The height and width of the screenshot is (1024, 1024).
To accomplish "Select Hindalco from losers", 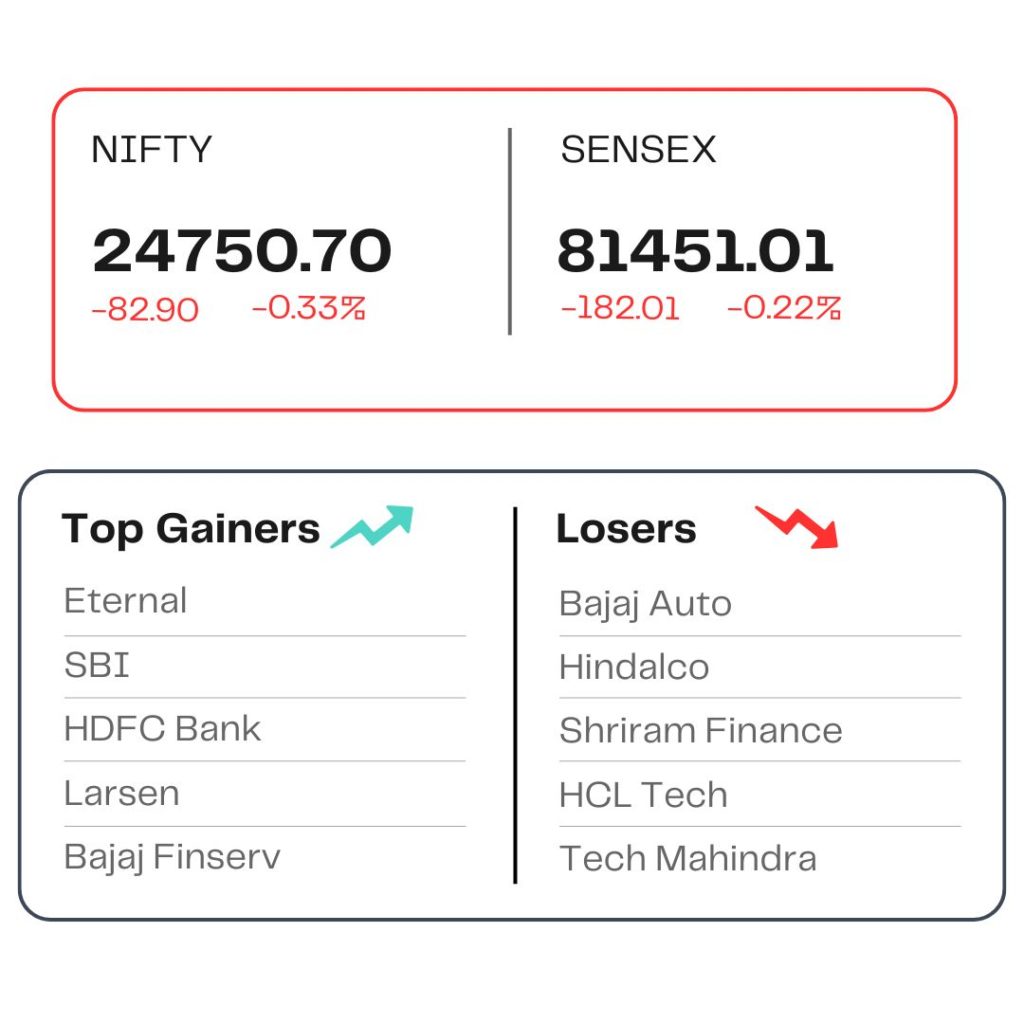I will 634,667.
